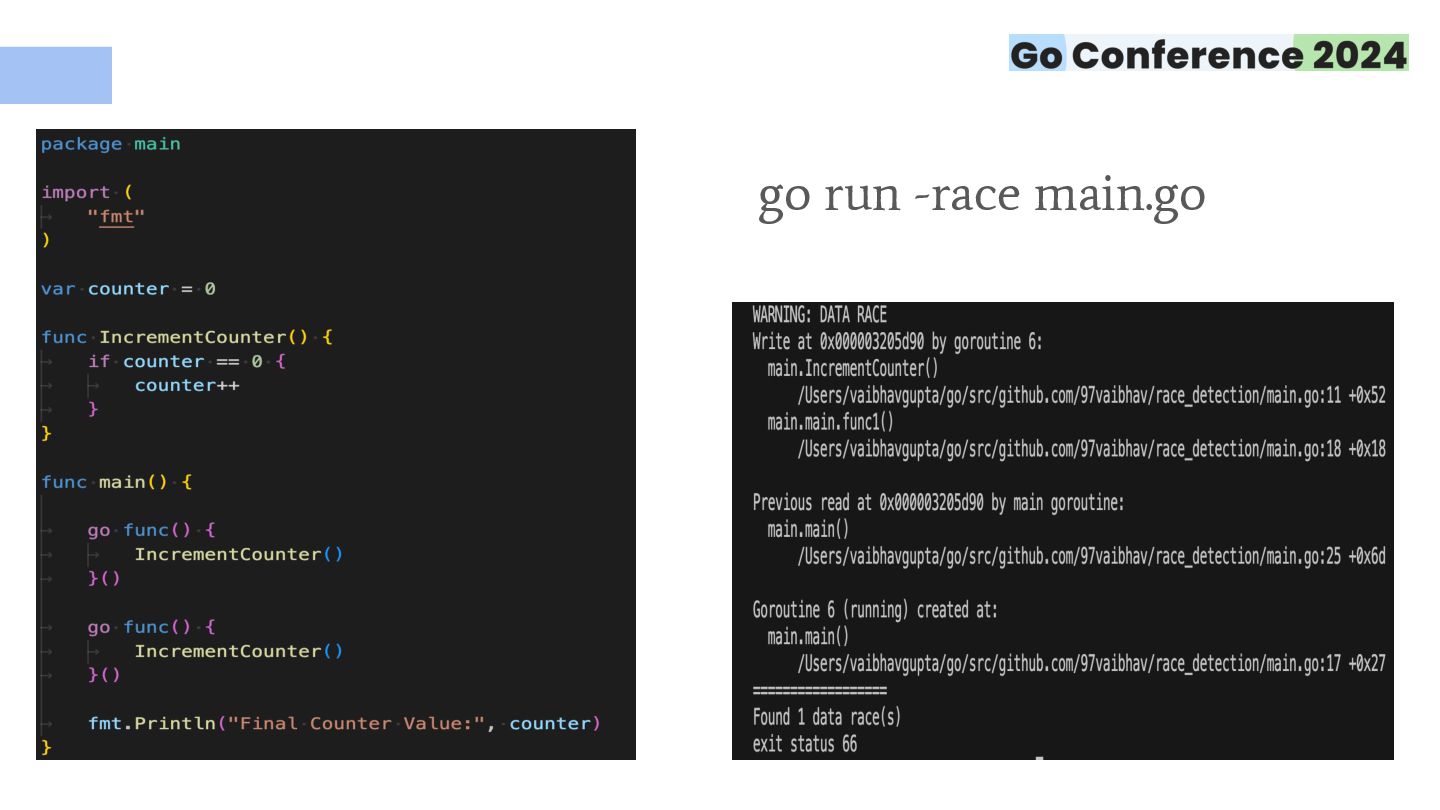Click the fmt.Println Final Counter Value line
Image resolution: width=1440 pixels, height=810 pixels.
pos(344,723)
